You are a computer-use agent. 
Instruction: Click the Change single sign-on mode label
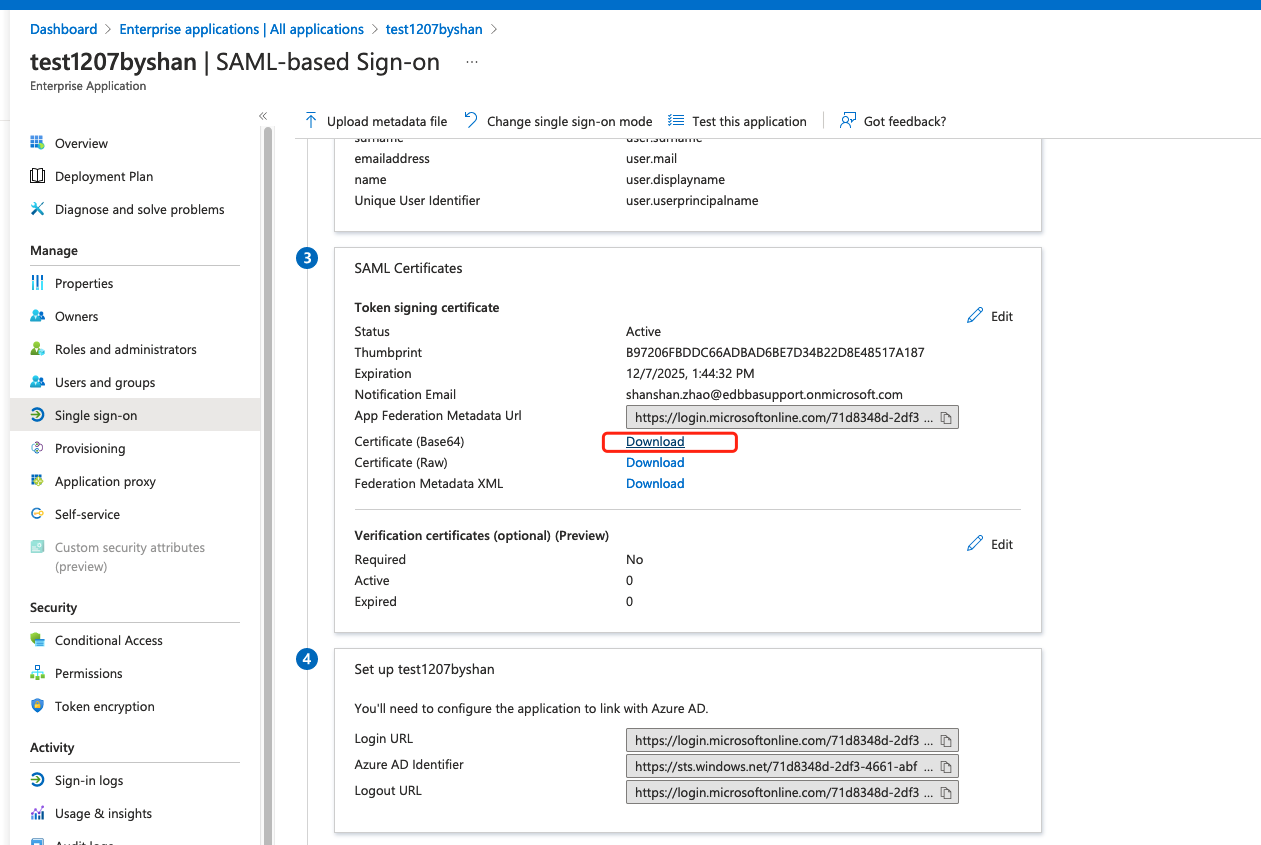(x=569, y=121)
